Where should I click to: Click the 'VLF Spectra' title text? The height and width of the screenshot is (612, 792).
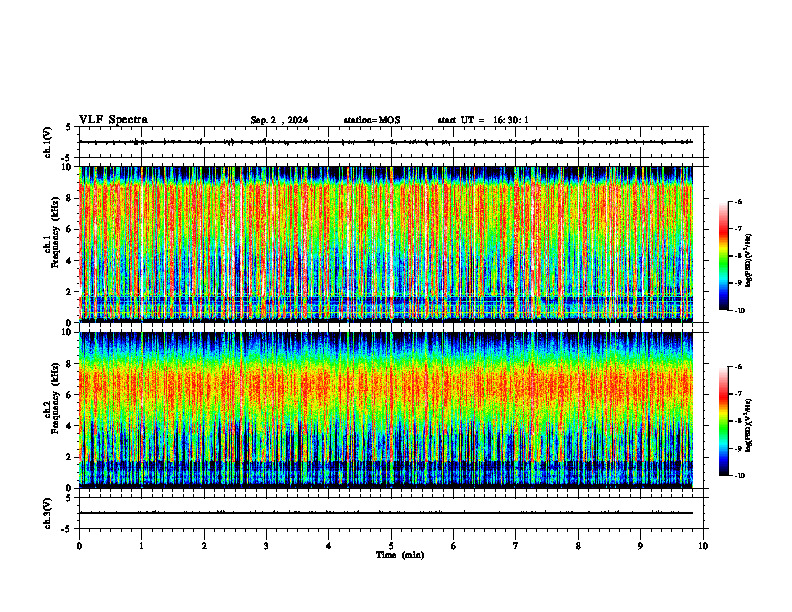click(x=113, y=120)
